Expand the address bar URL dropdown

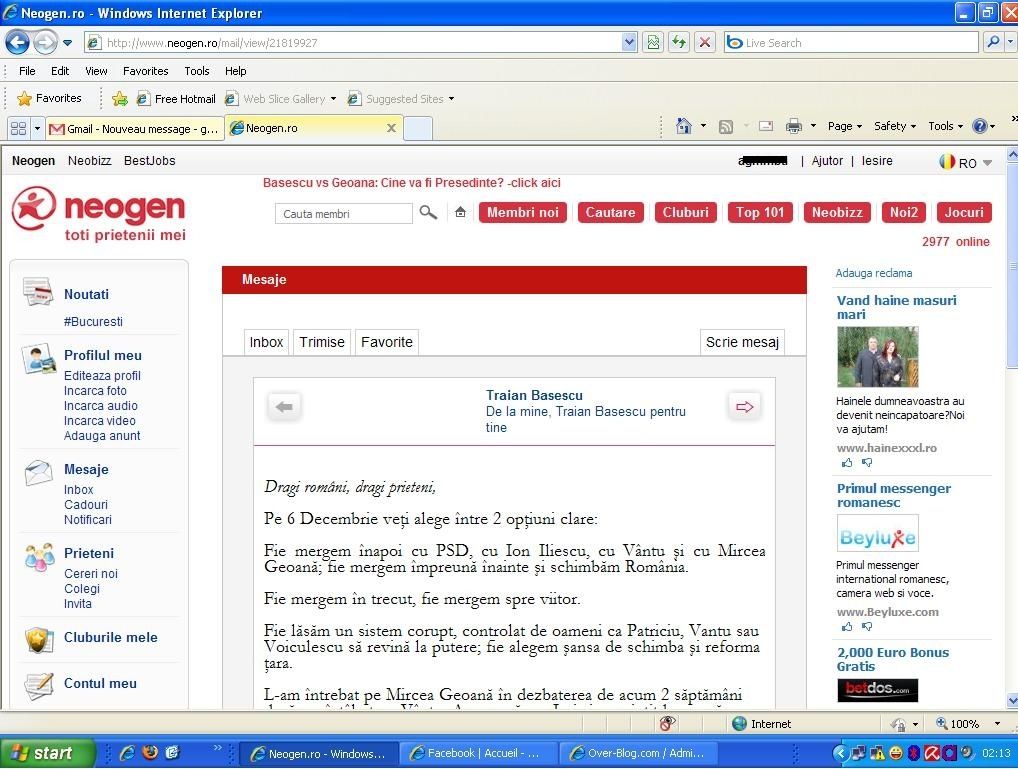[629, 43]
